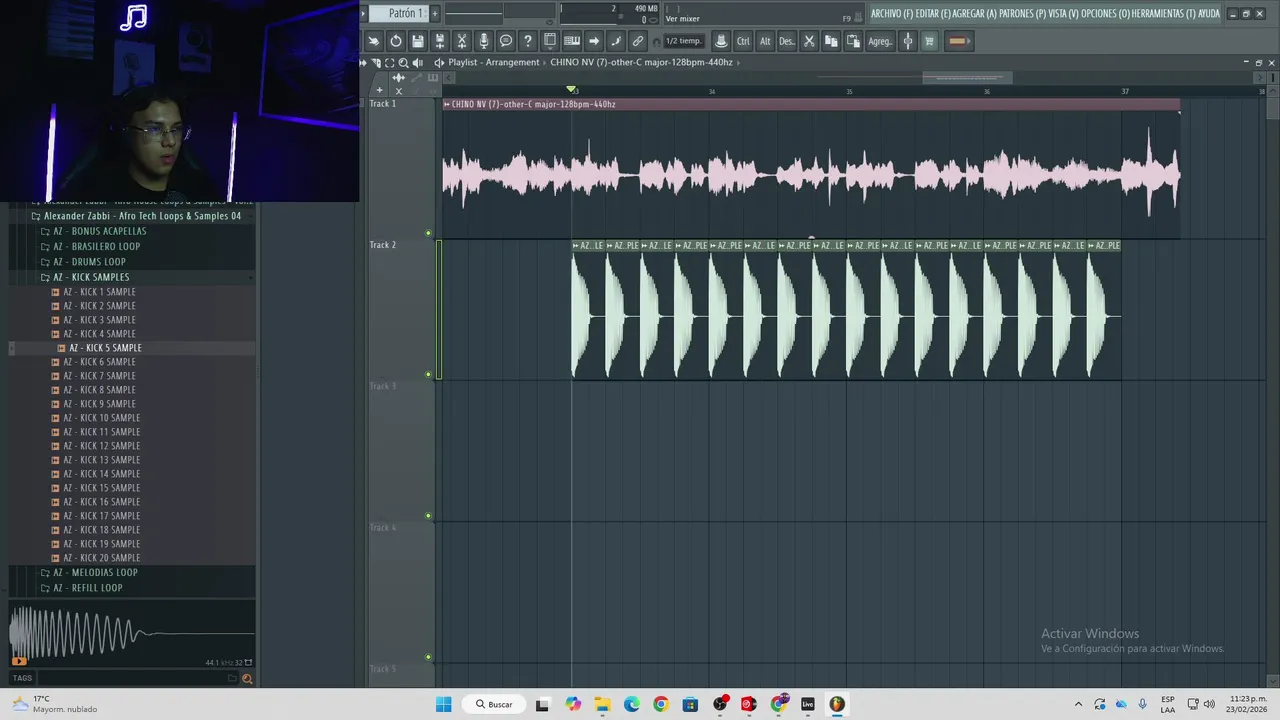Open the ARCHIVO menu
Image resolution: width=1280 pixels, height=720 pixels.
pos(891,13)
